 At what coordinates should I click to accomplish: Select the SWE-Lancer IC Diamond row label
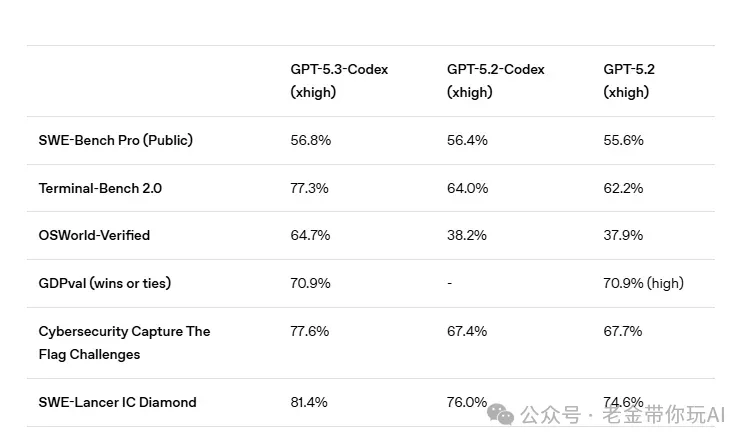[x=117, y=402]
